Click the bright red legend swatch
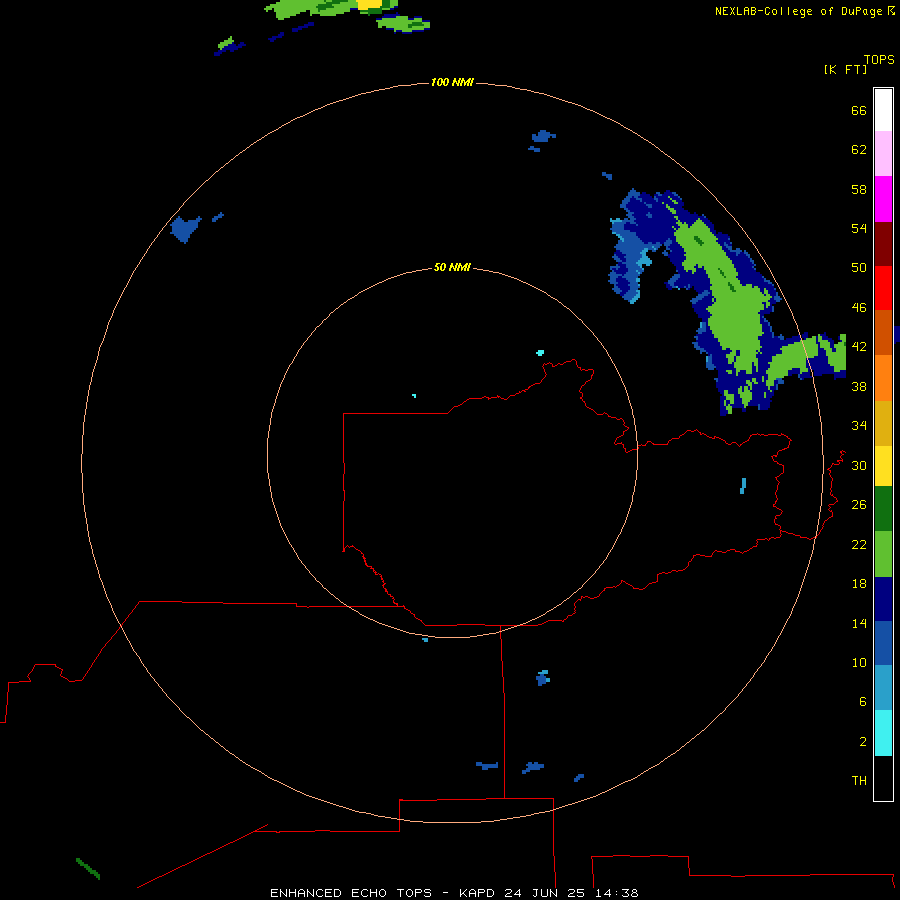This screenshot has width=900, height=900. [x=883, y=288]
